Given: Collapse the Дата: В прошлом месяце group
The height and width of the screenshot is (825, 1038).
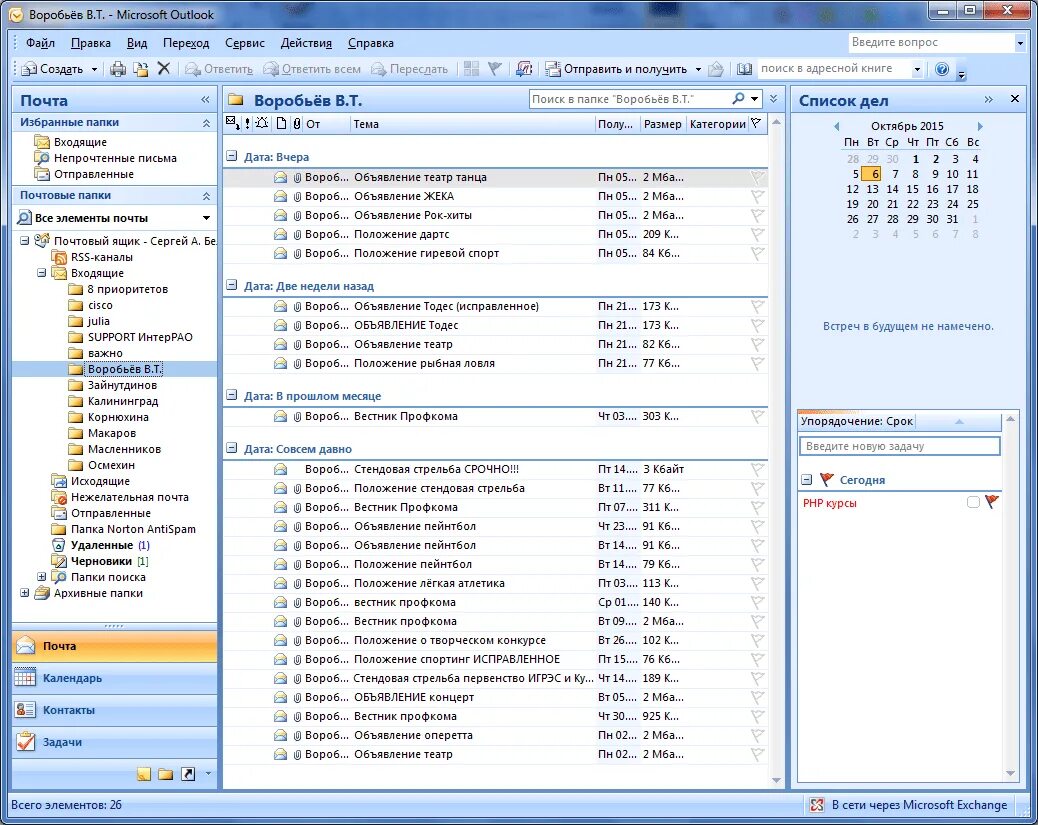Looking at the screenshot, I should point(232,395).
